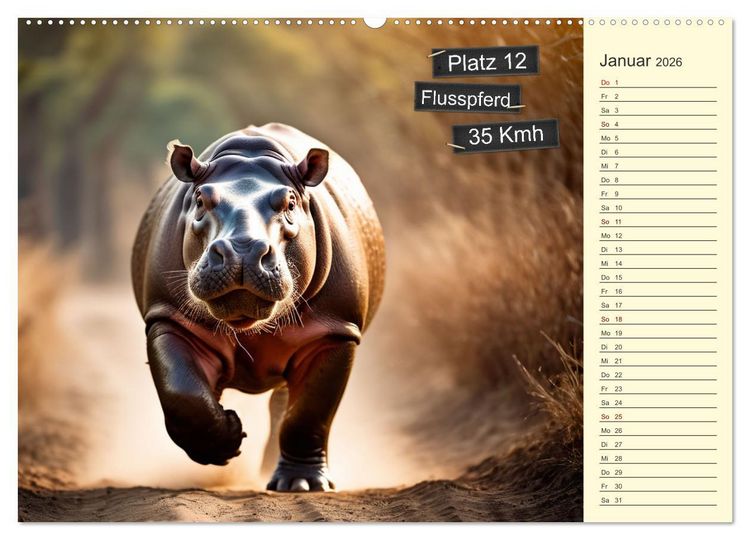This screenshot has width=750, height=540.
Task: Select the 'Sa 3' calendar row
Action: pyautogui.click(x=658, y=110)
